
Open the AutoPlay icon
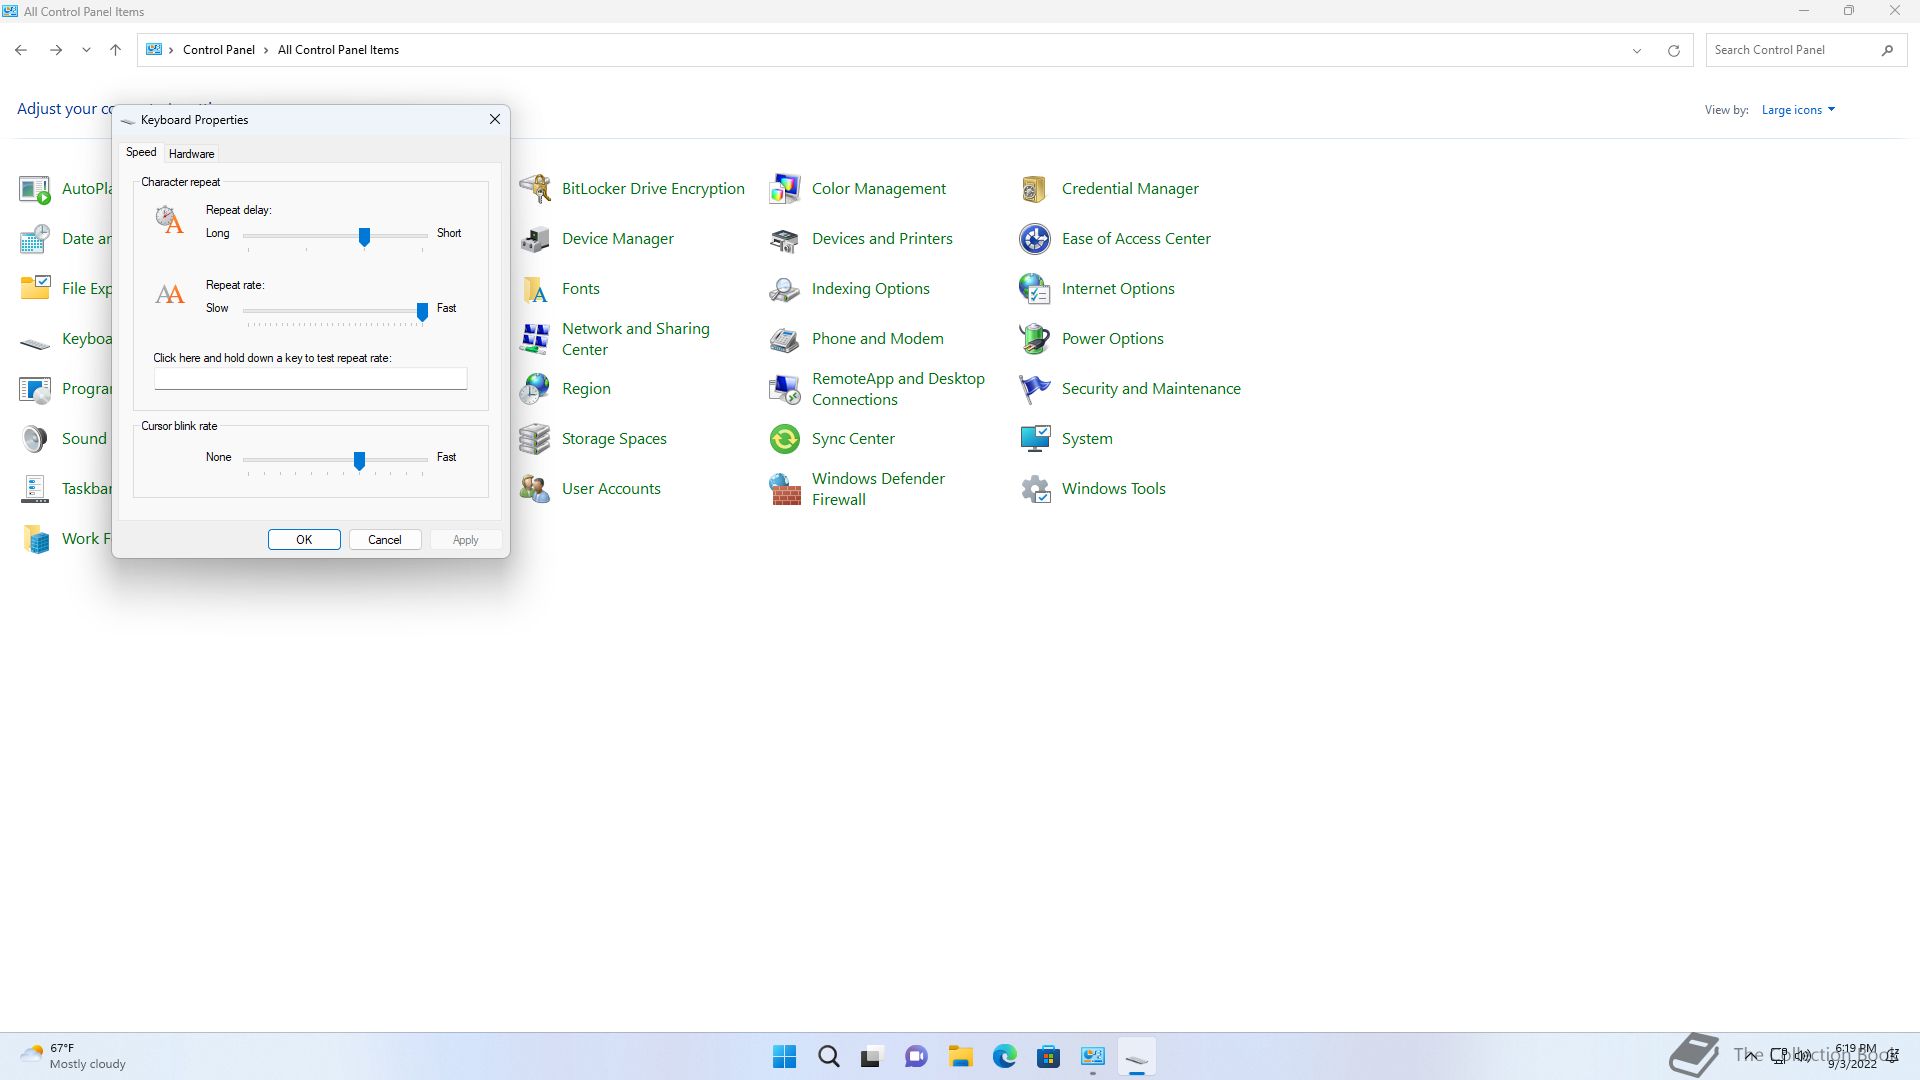[35, 189]
